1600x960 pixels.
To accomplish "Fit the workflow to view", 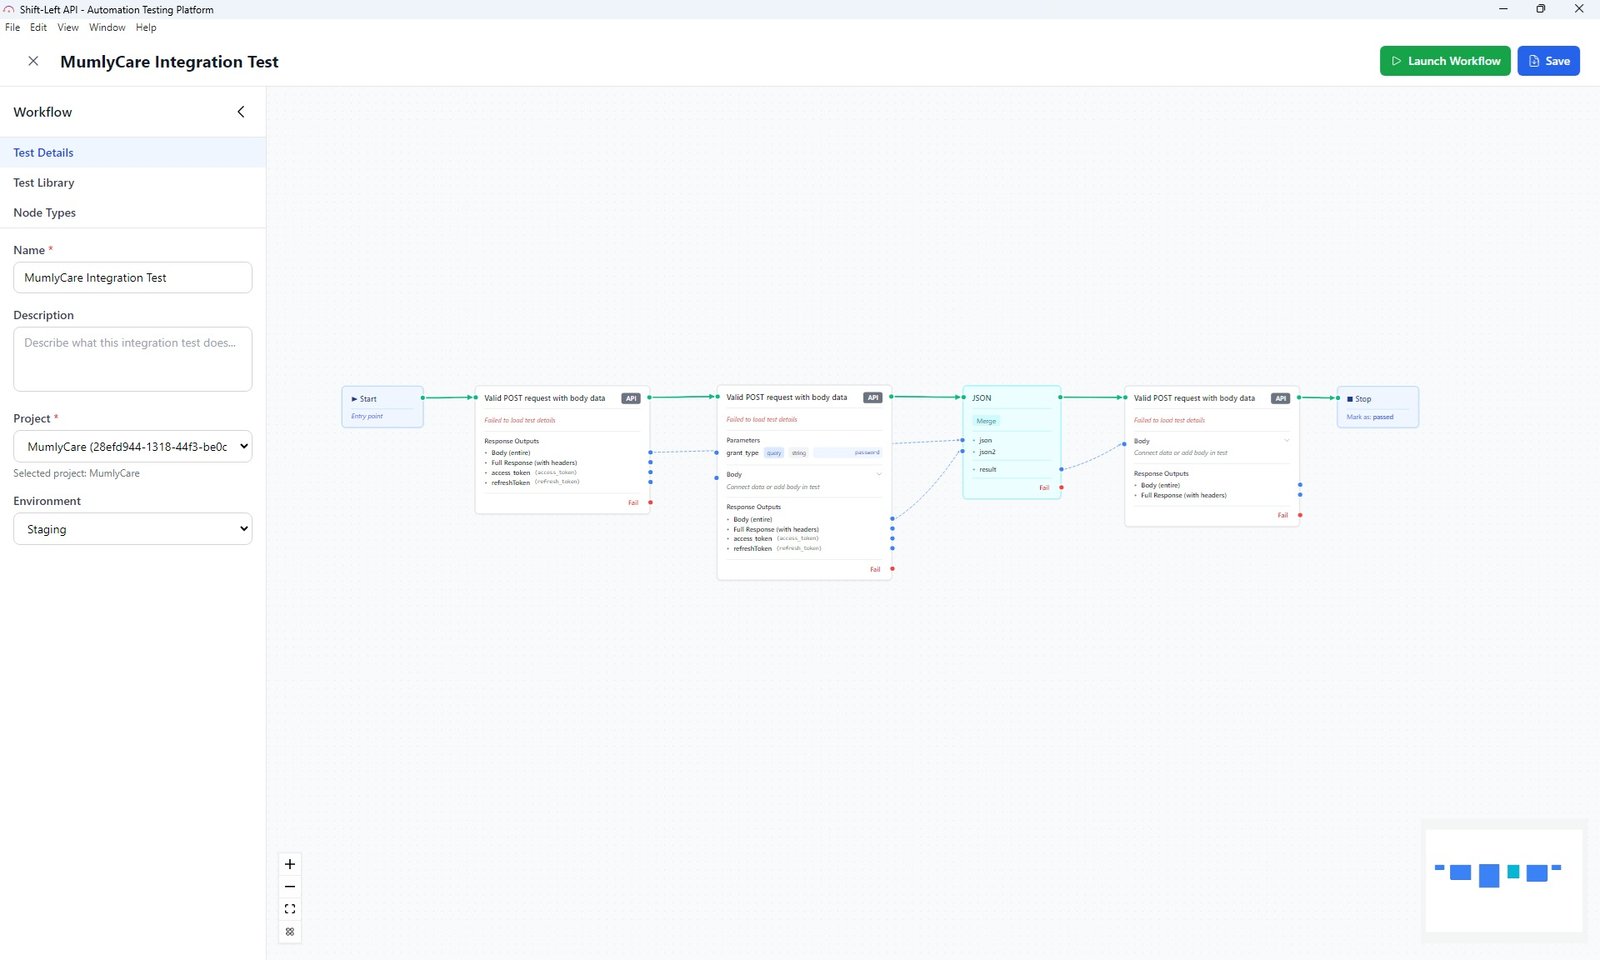I will point(290,909).
